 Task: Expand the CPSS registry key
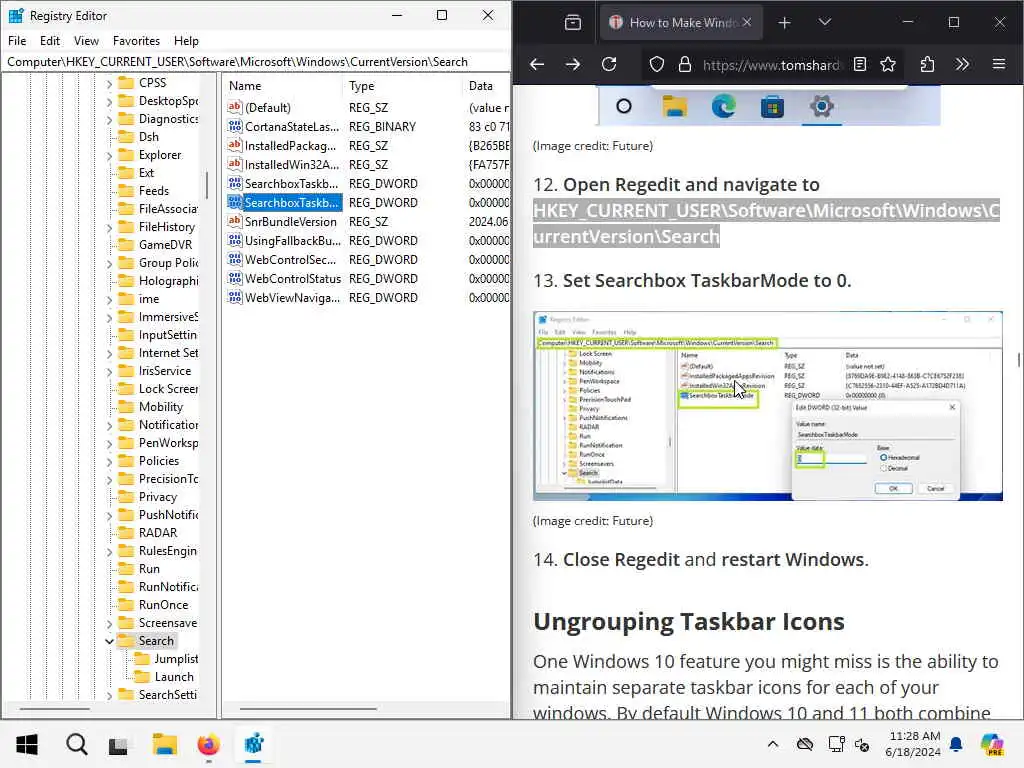point(110,84)
